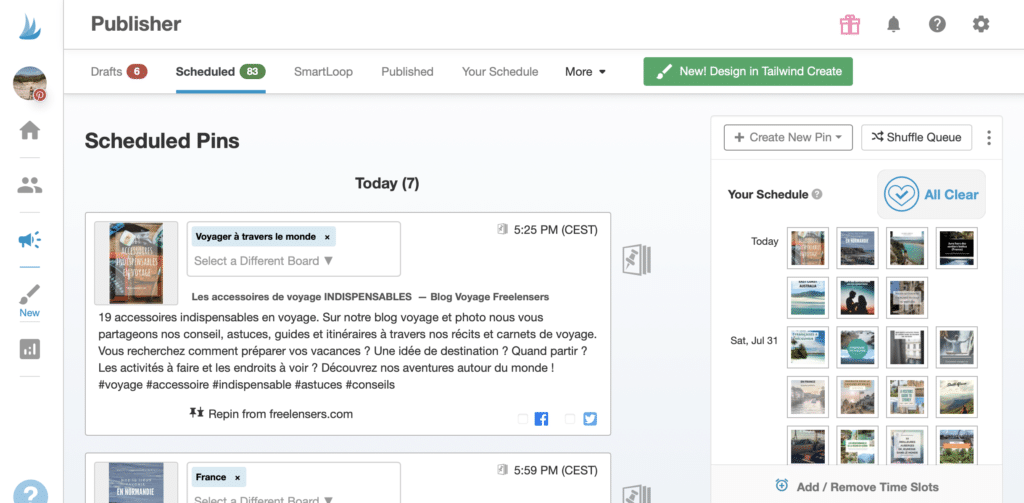Image resolution: width=1024 pixels, height=503 pixels.
Task: Open Select a Different Board on the first pin
Action: click(264, 261)
